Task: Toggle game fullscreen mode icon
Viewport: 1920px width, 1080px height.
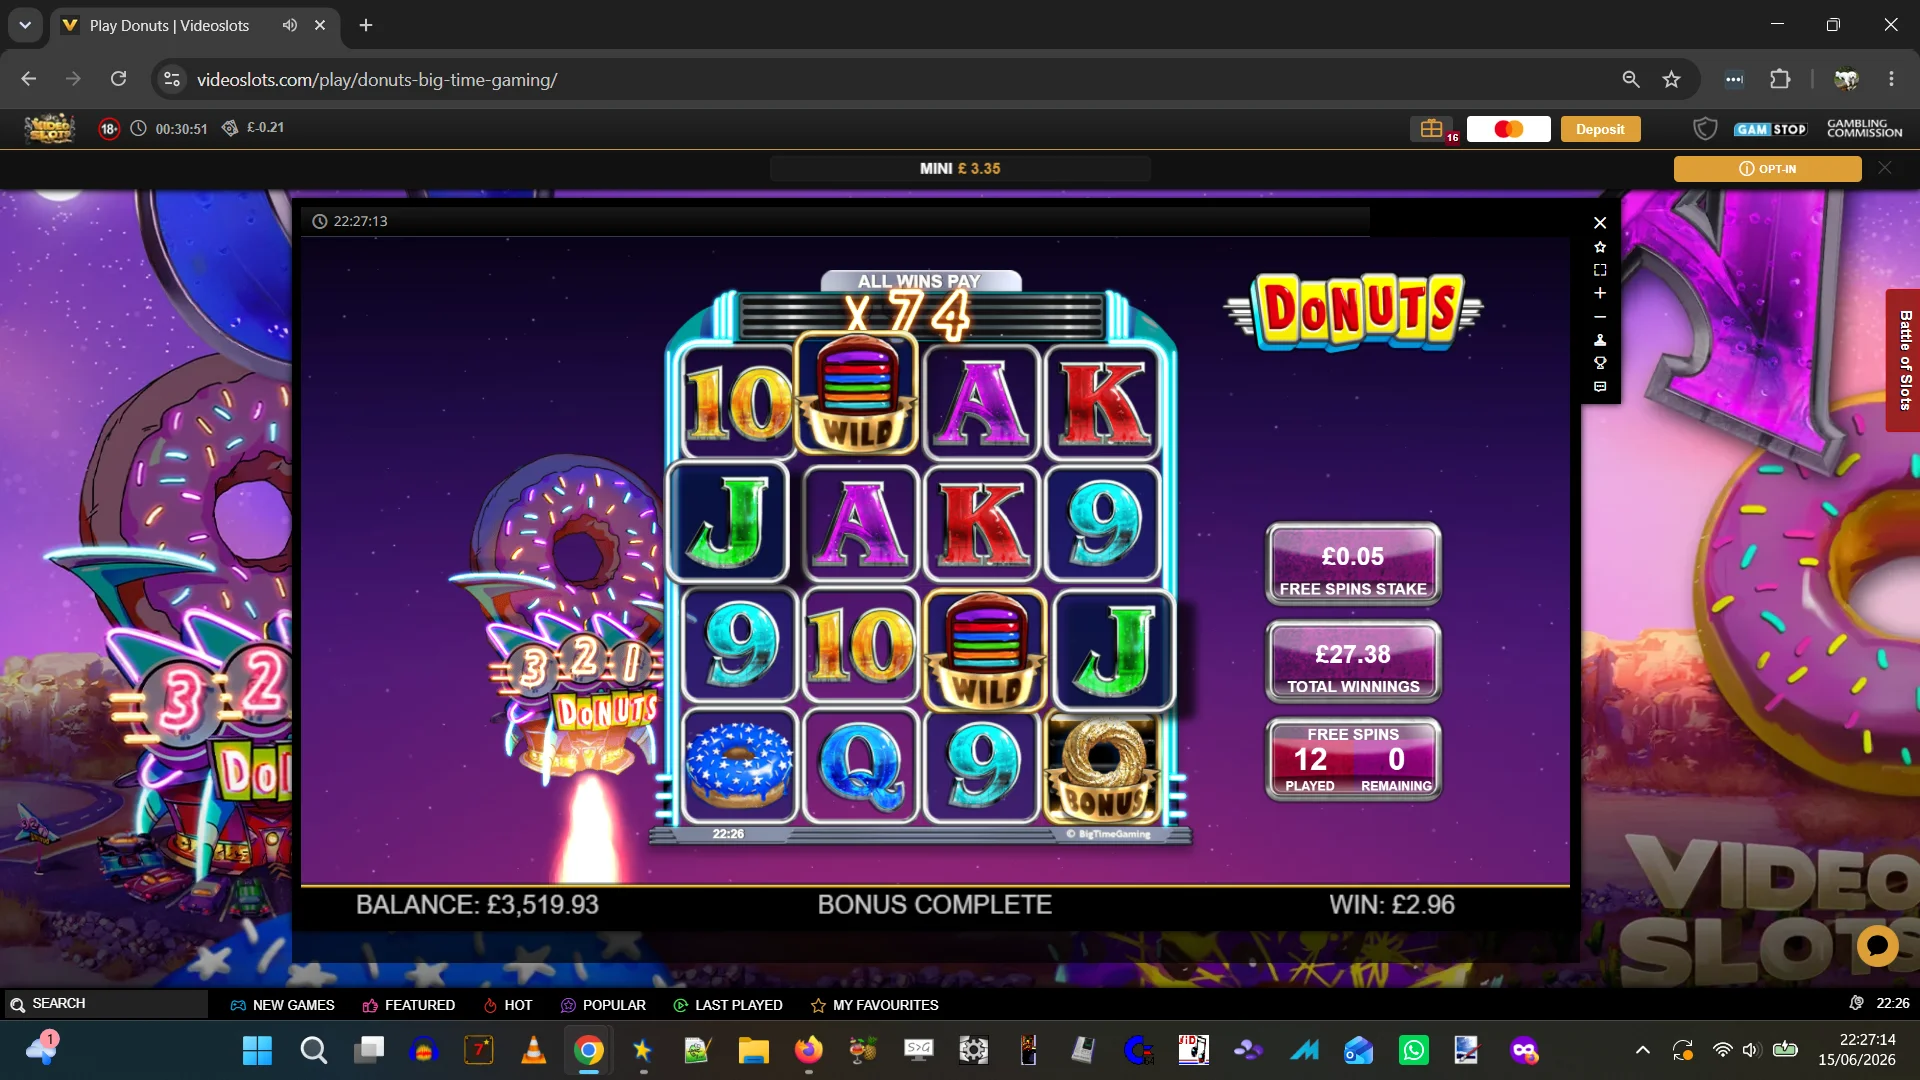Action: pyautogui.click(x=1600, y=270)
